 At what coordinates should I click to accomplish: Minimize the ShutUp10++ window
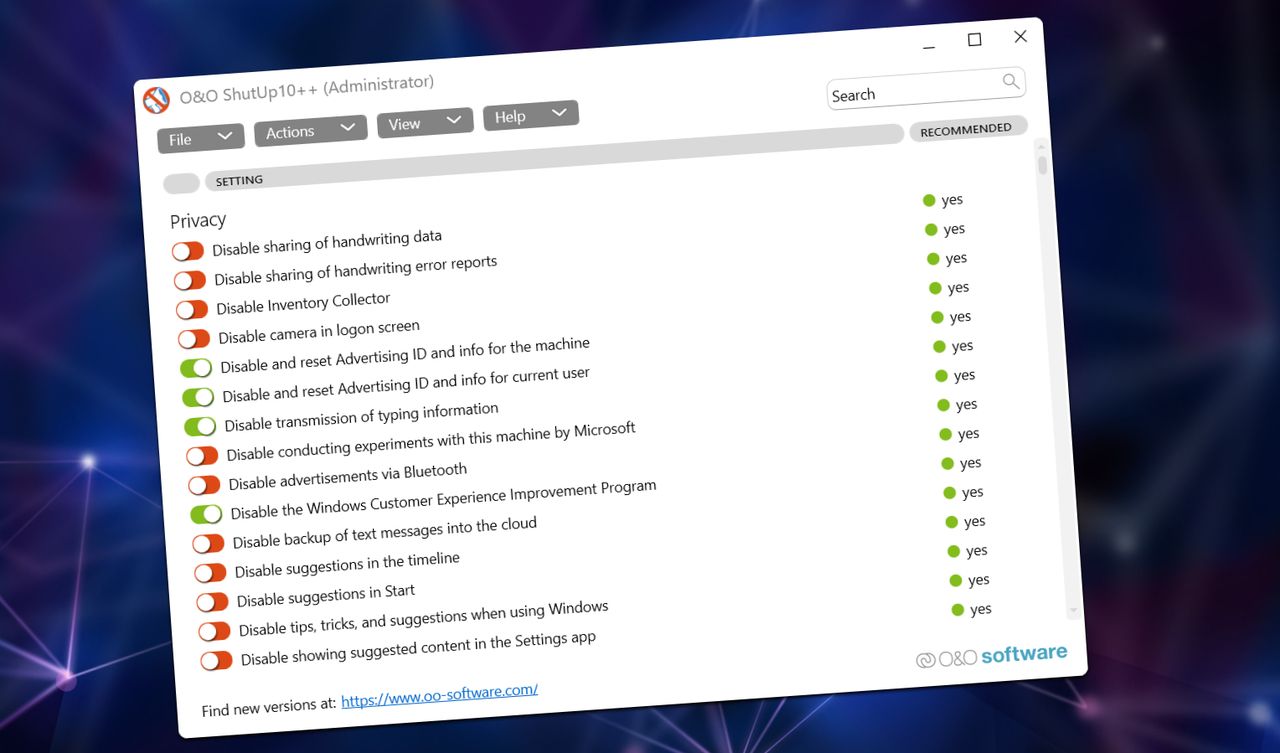coord(929,45)
